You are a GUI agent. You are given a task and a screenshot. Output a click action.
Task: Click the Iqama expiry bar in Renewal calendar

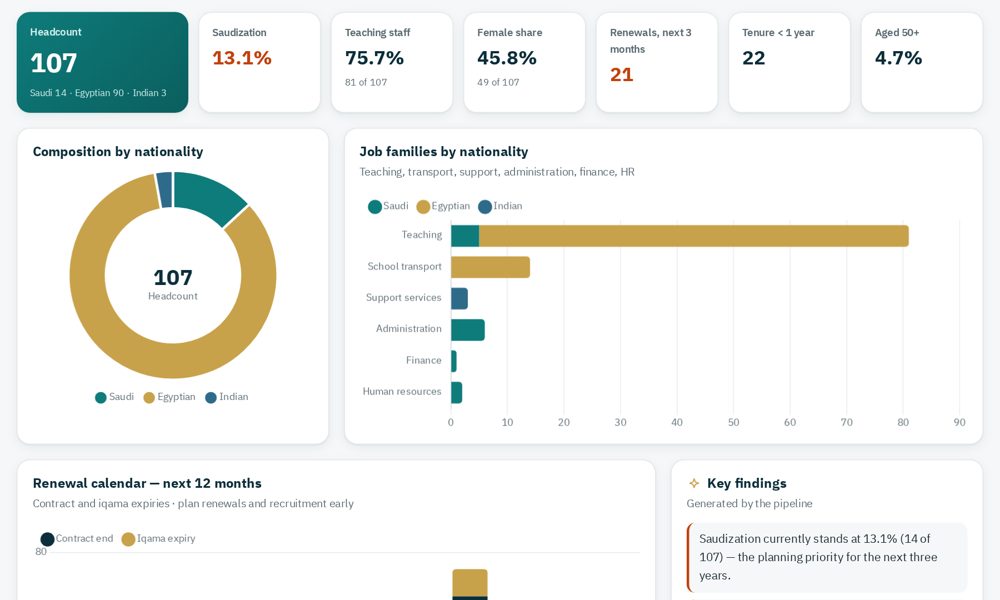[470, 583]
